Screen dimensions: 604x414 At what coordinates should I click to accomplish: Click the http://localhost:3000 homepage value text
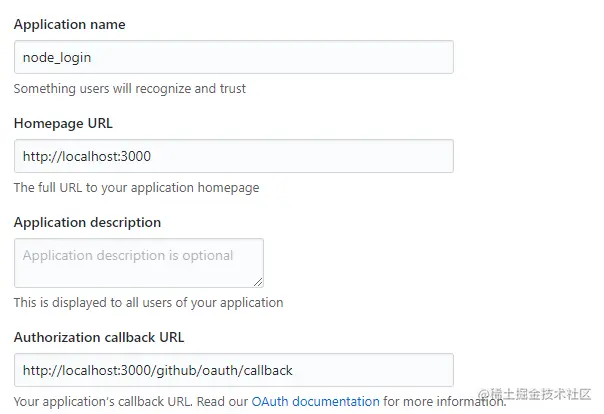point(87,156)
